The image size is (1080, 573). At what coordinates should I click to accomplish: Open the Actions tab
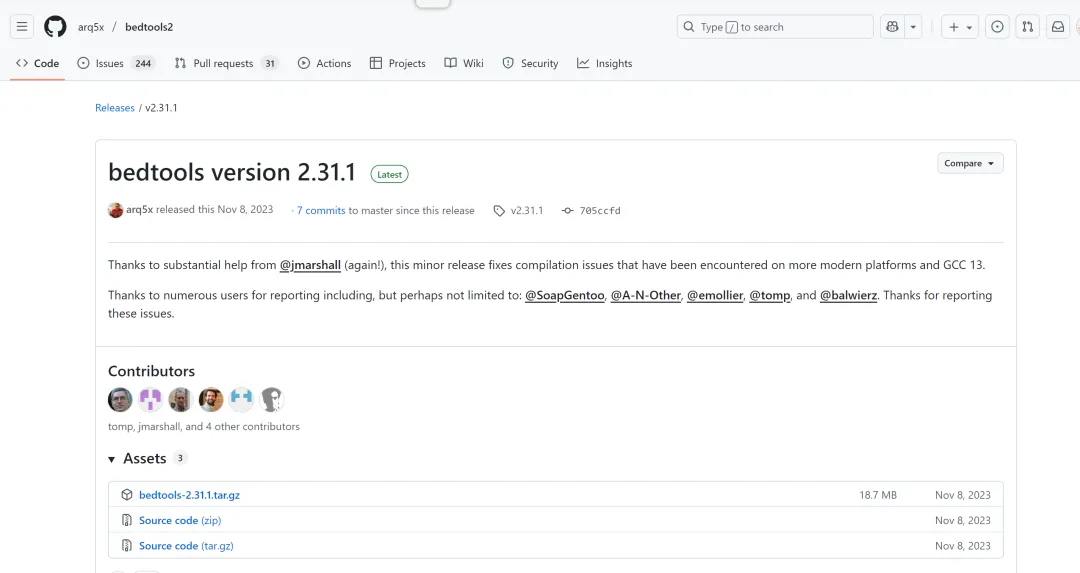(x=324, y=63)
